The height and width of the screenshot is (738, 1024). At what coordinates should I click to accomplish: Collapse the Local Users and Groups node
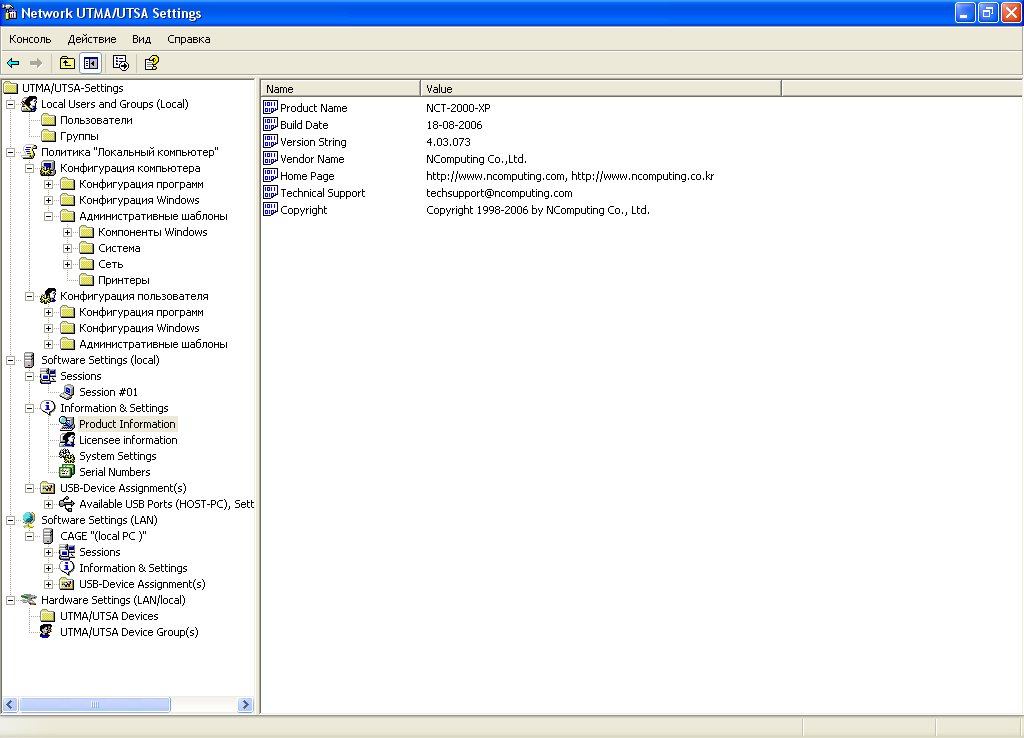point(10,104)
